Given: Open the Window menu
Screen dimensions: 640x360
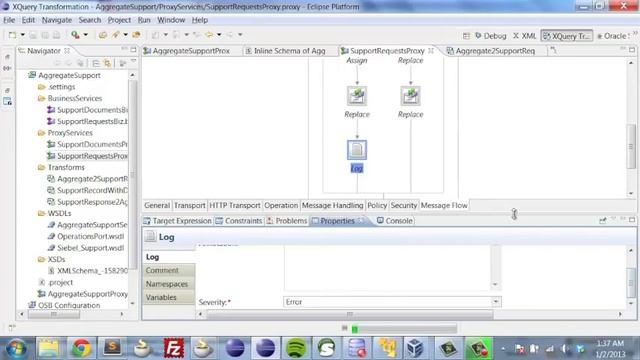Looking at the screenshot, I should (x=171, y=20).
